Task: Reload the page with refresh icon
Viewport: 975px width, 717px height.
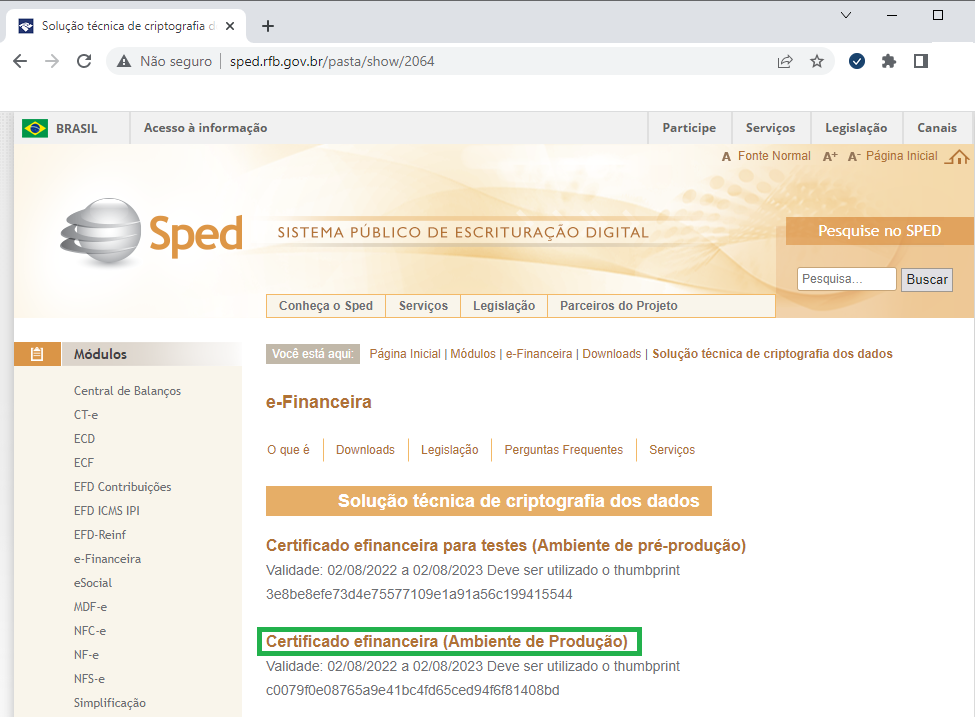Action: (84, 61)
